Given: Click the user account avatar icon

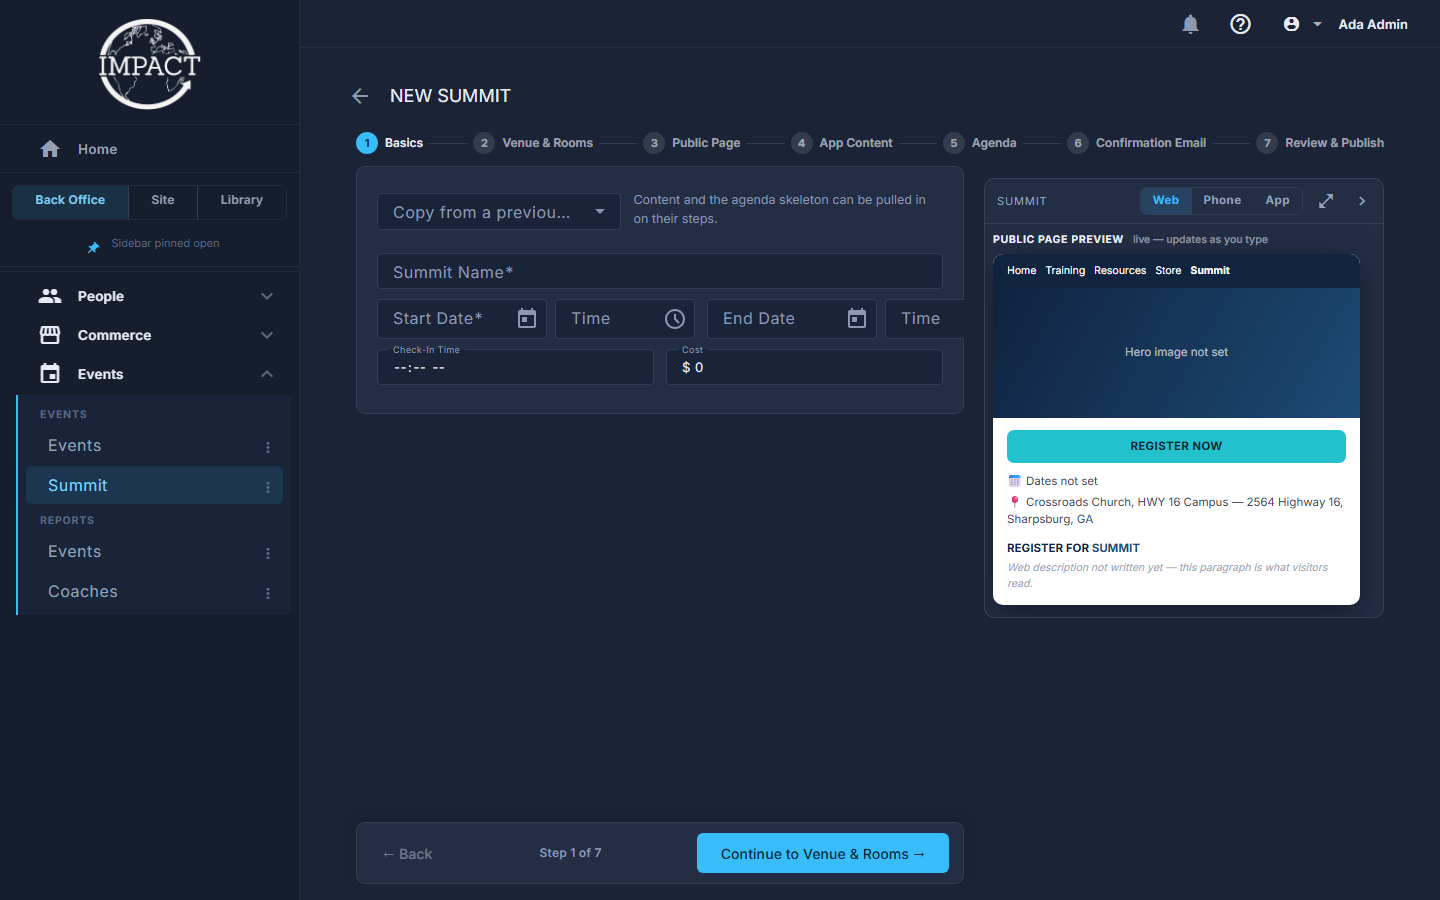Looking at the screenshot, I should click(1291, 24).
